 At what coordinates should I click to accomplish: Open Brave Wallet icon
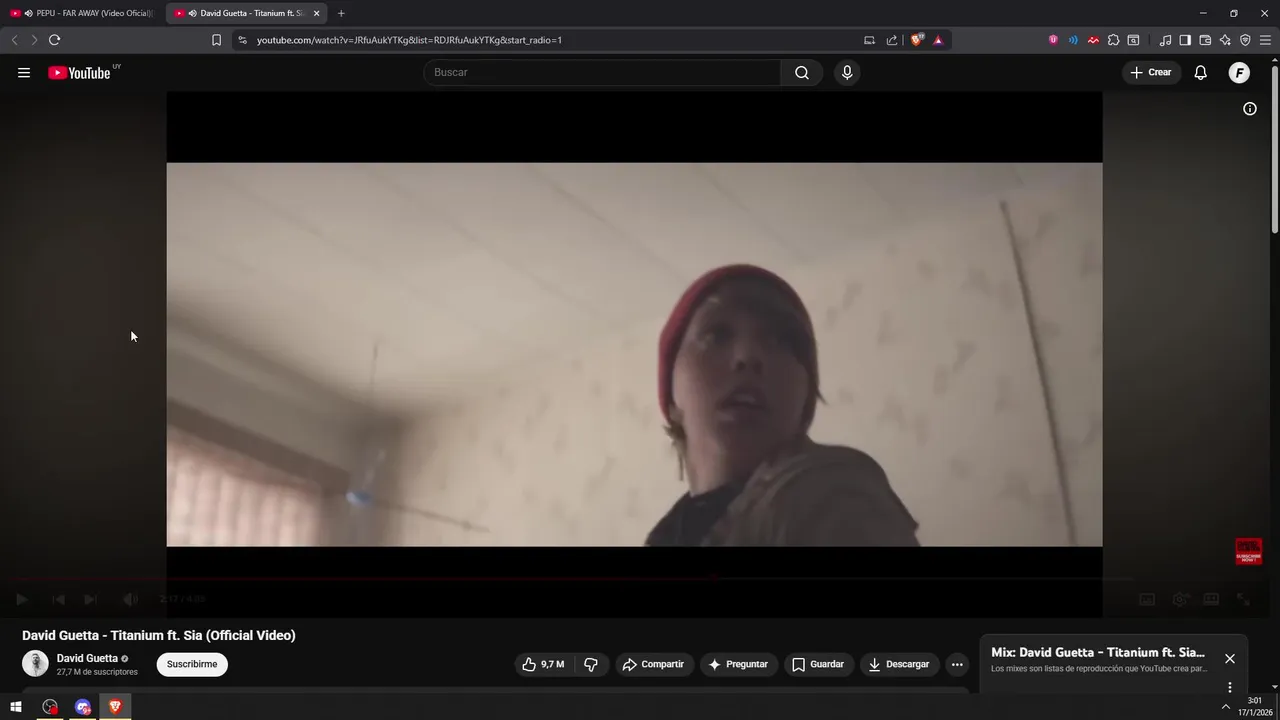[1205, 40]
